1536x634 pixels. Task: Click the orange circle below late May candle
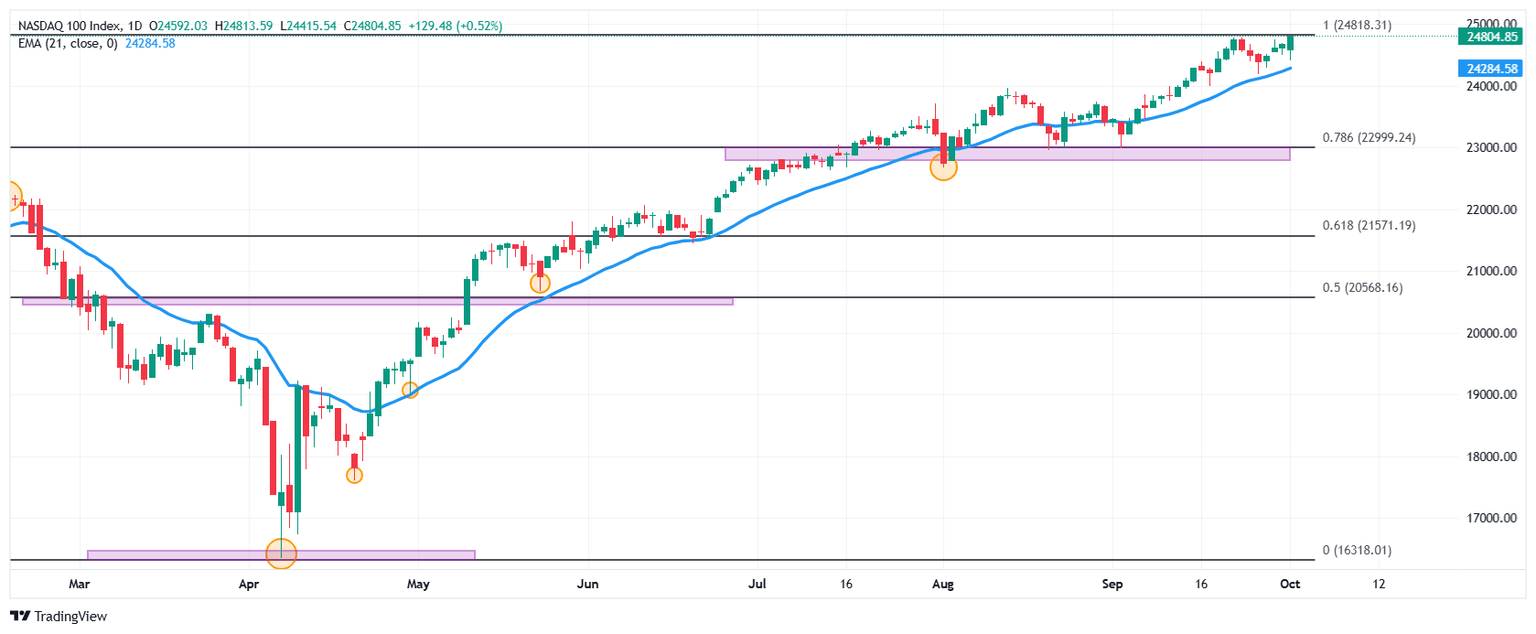pos(539,283)
